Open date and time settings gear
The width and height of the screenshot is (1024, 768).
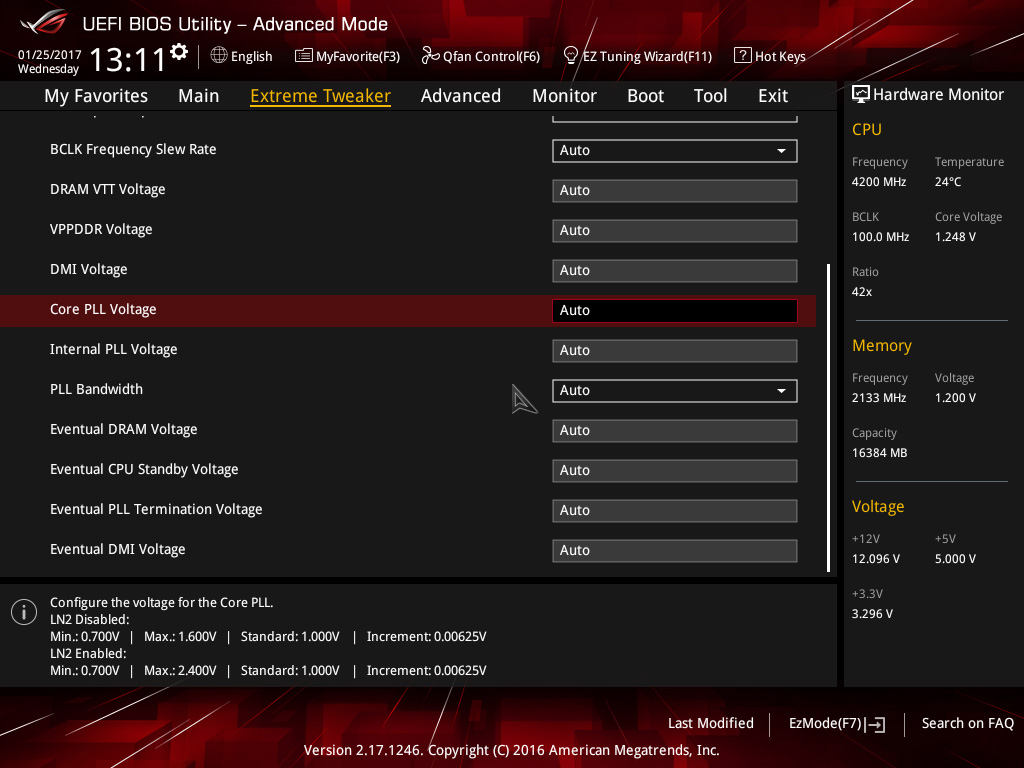[x=179, y=52]
